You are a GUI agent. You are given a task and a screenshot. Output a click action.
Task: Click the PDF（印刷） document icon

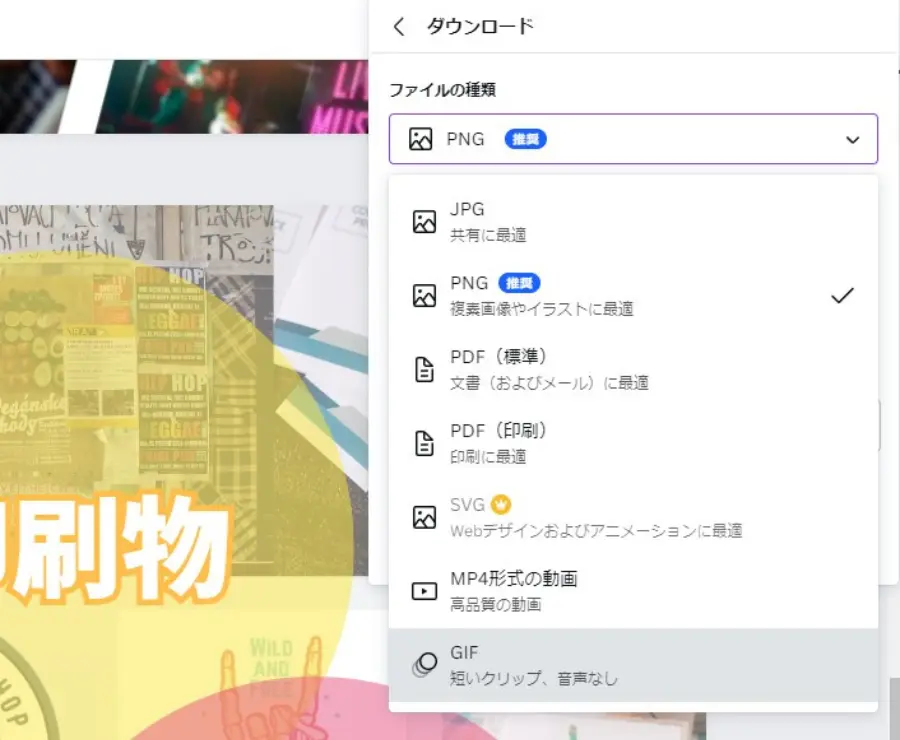click(424, 443)
